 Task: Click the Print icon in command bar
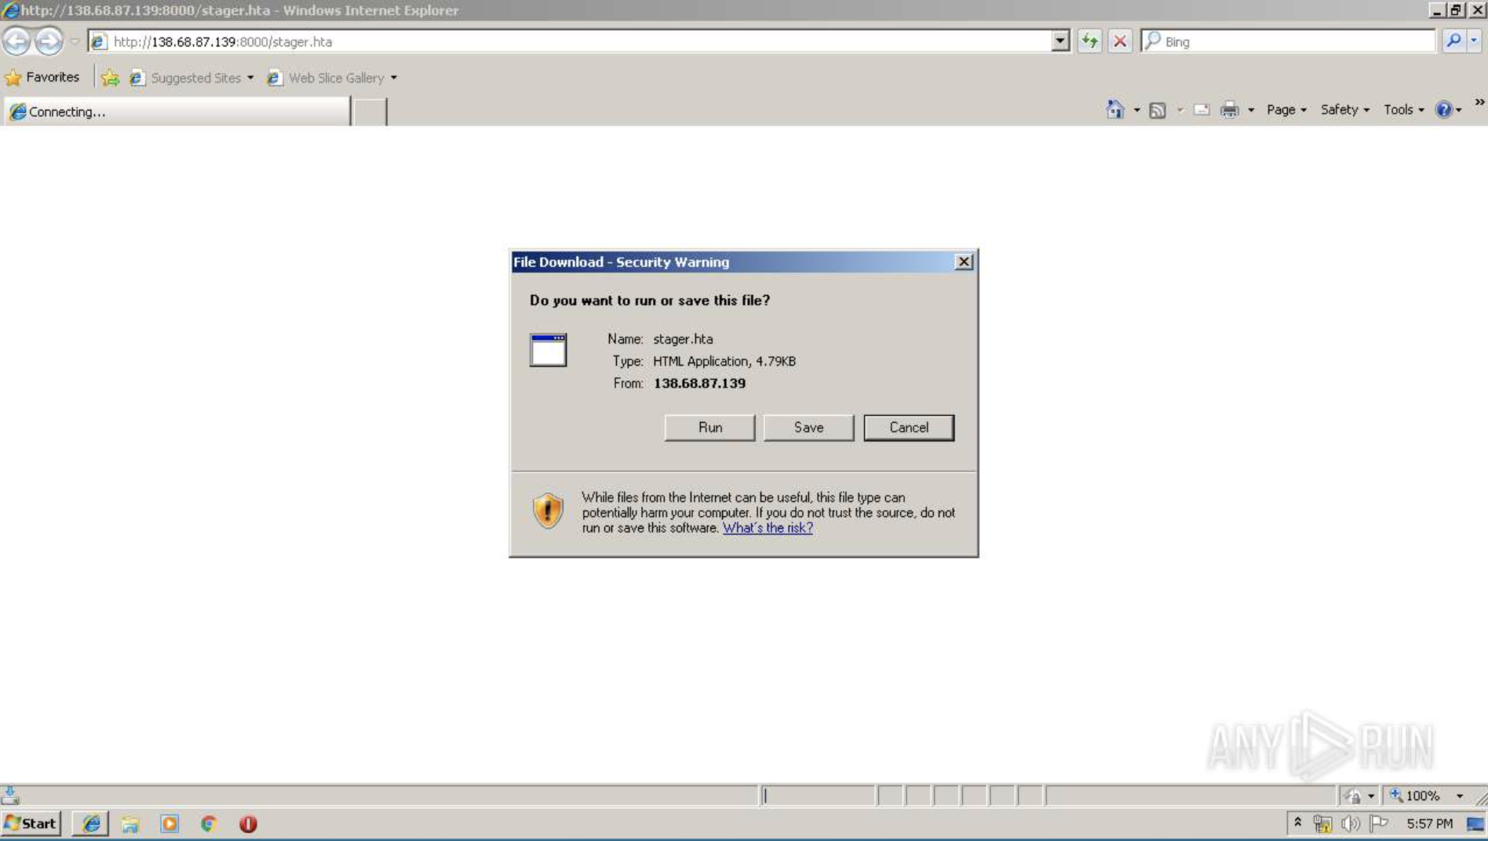1229,110
